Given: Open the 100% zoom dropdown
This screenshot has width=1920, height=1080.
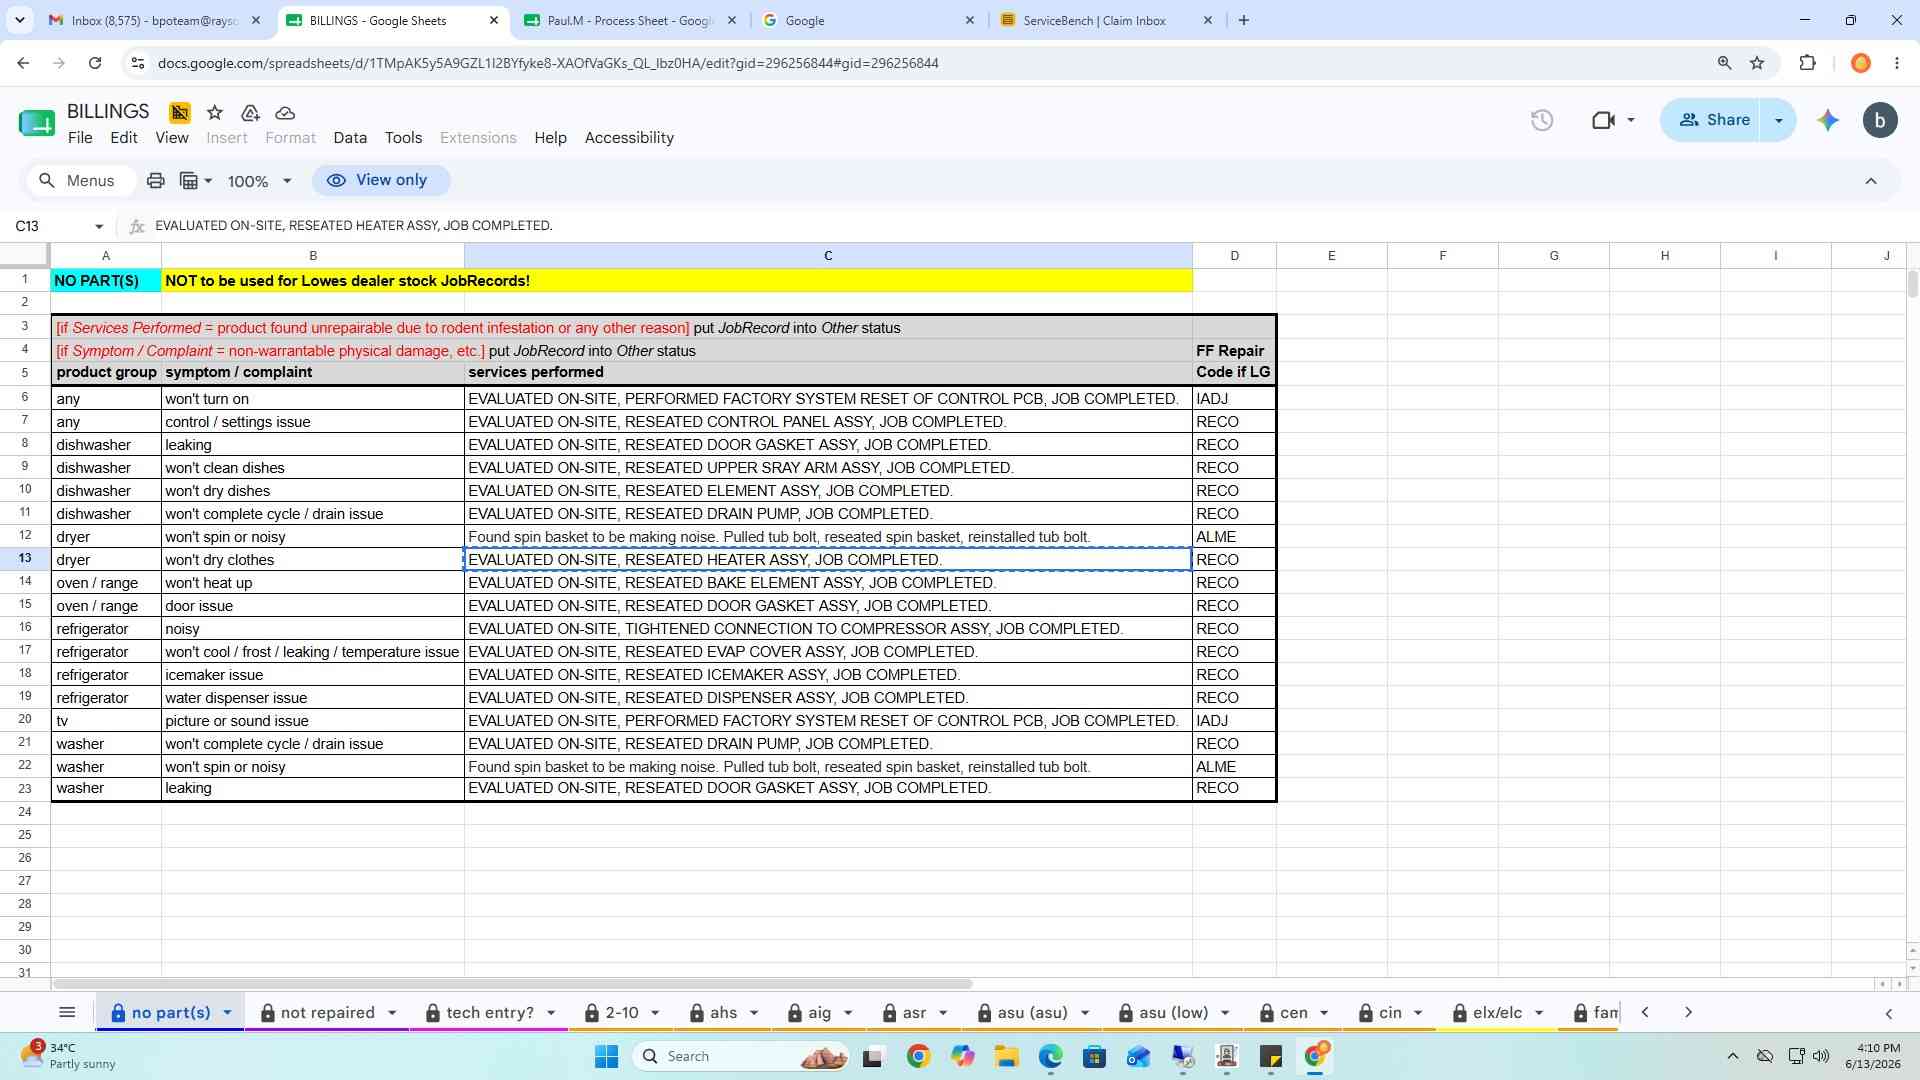Looking at the screenshot, I should [259, 181].
